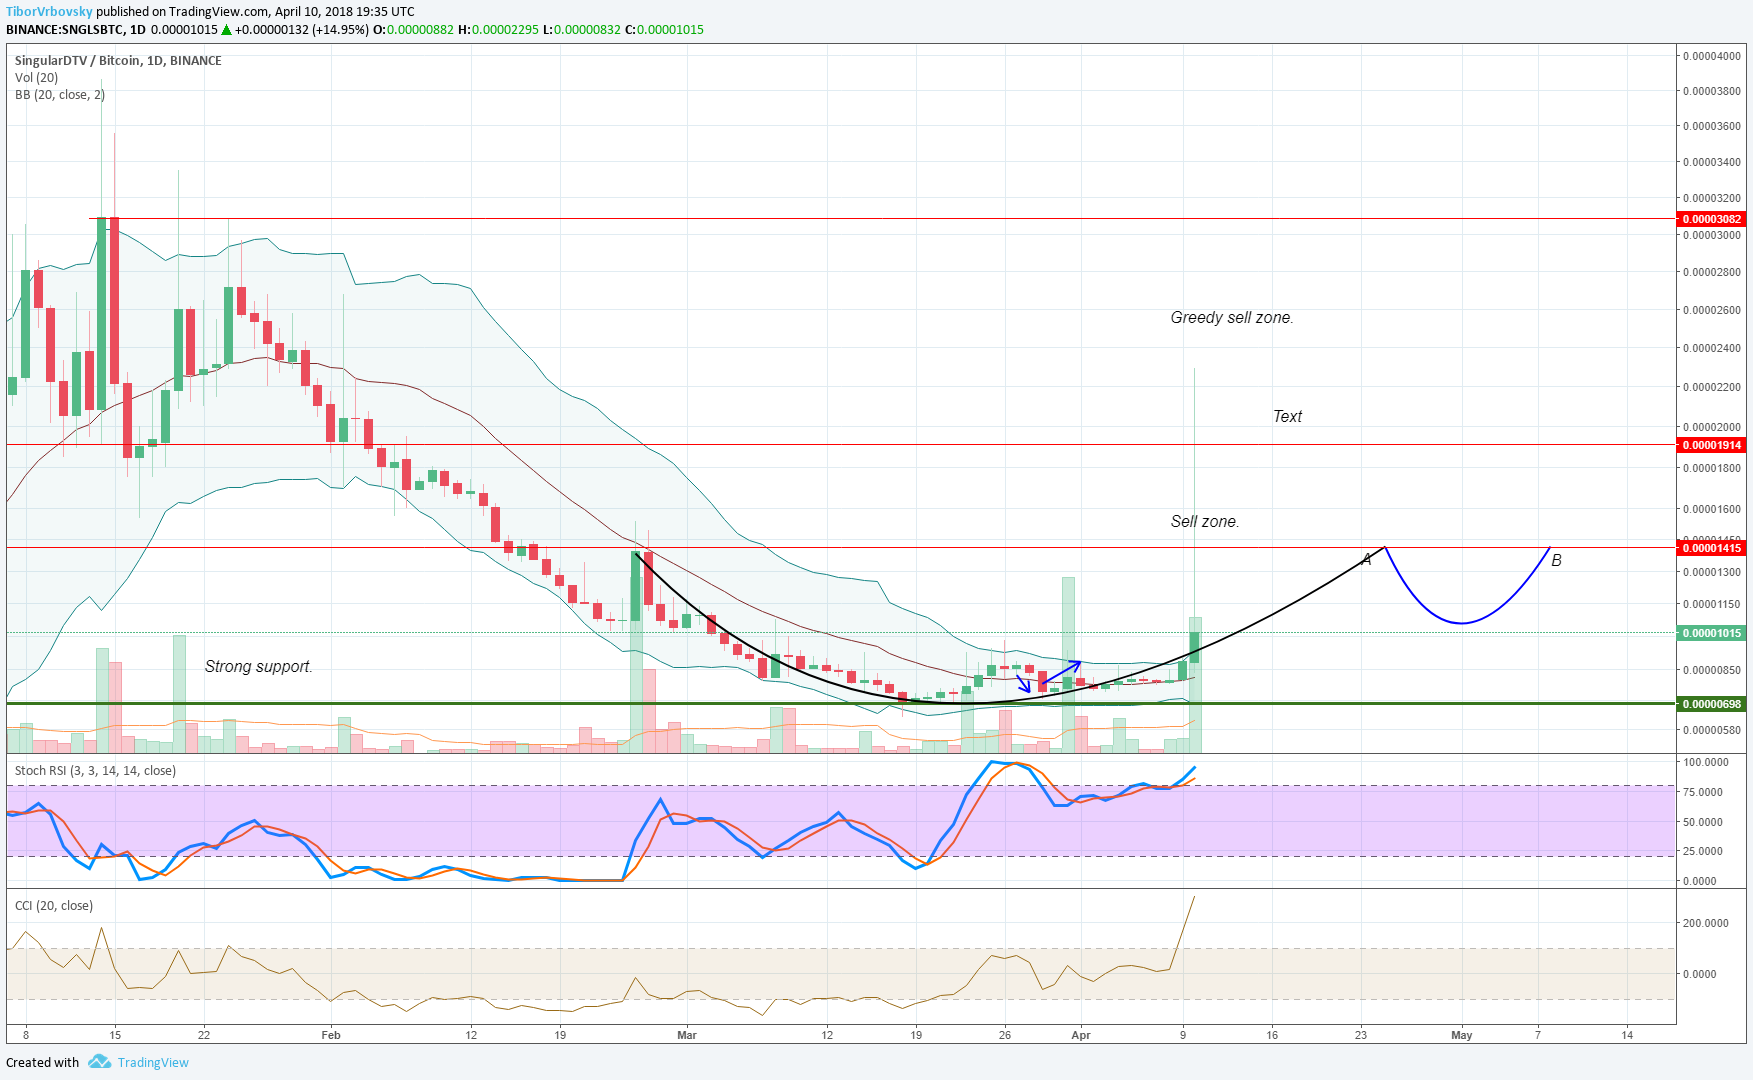This screenshot has height=1080, width=1753.
Task: Select the CCI (20, close) indicator title
Action: pyautogui.click(x=54, y=906)
